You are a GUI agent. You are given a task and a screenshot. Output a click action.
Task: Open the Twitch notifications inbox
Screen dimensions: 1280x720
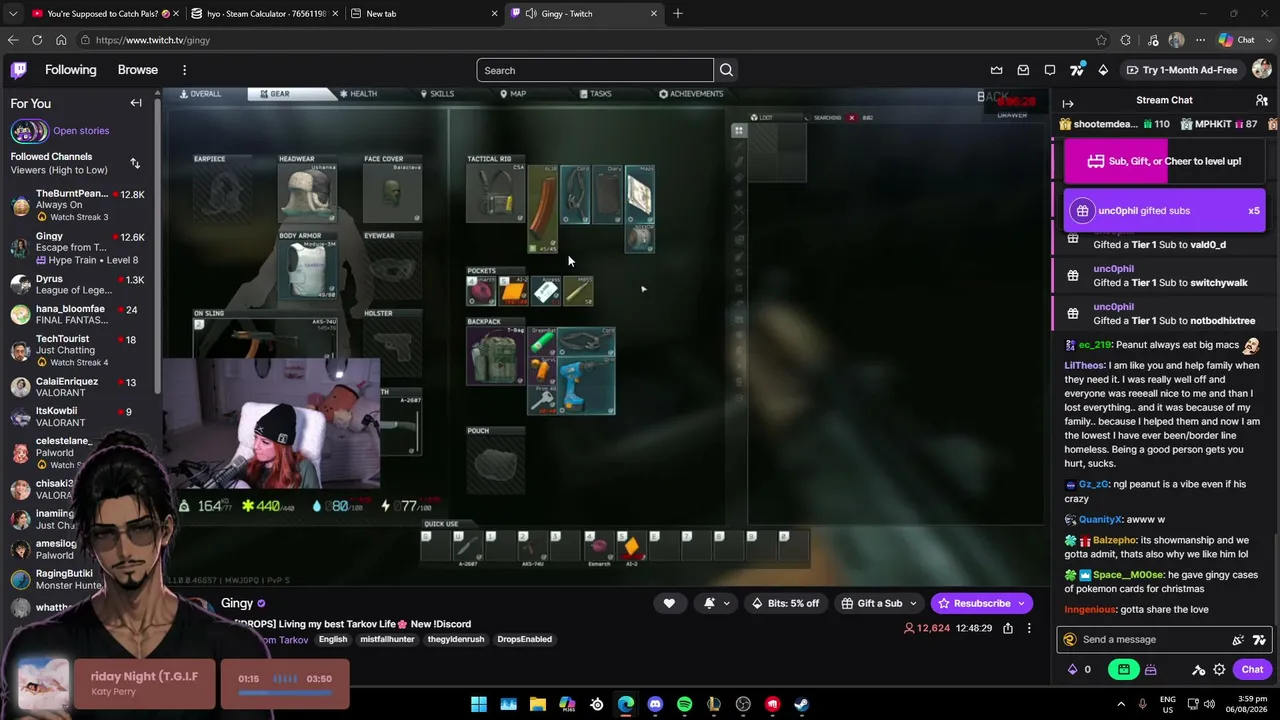pyautogui.click(x=1023, y=70)
